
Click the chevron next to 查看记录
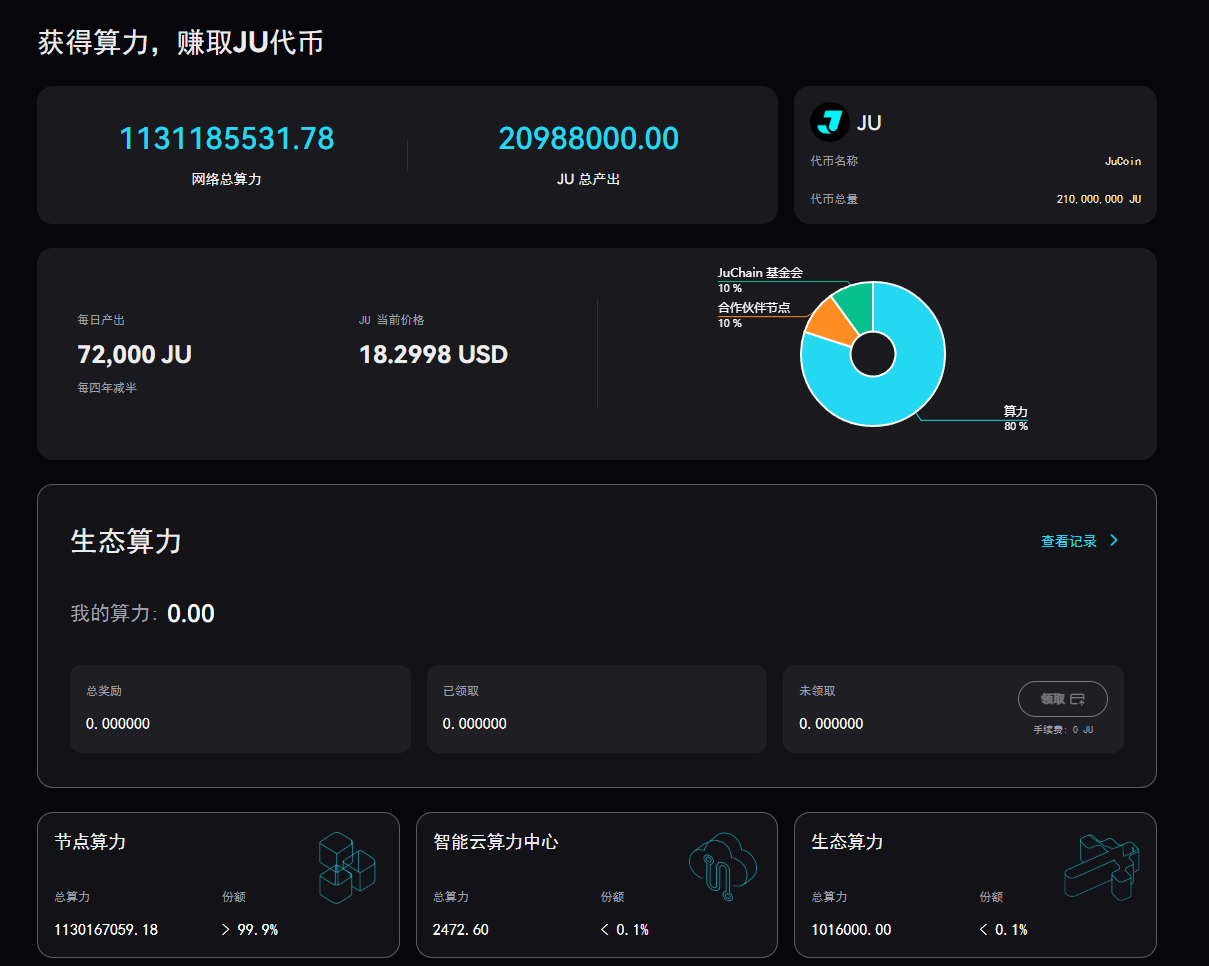tap(1114, 540)
